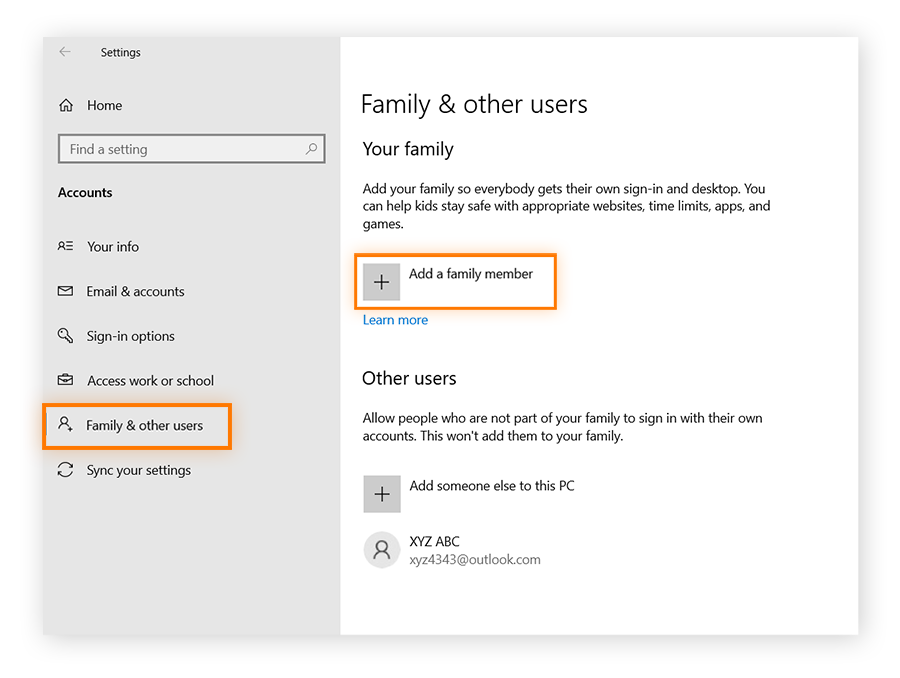Click the Settings window title

point(121,52)
